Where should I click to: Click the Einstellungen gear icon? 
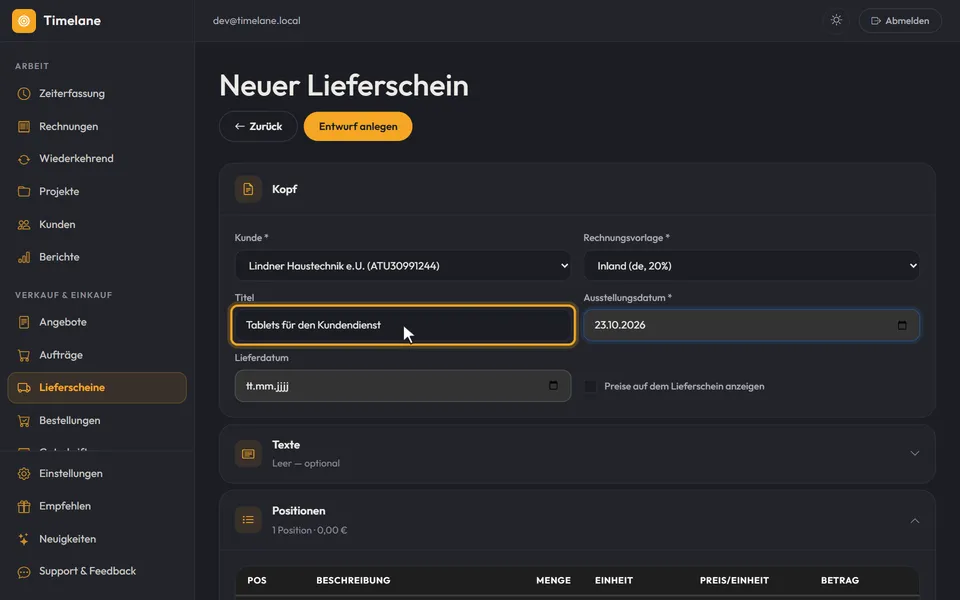coord(24,473)
